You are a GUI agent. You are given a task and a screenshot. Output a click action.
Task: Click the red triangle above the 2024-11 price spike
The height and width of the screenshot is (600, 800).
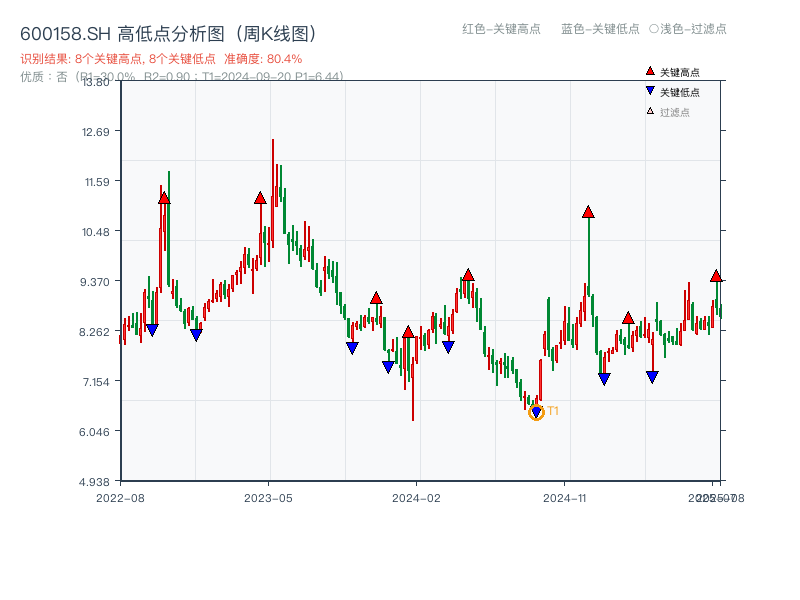[587, 212]
